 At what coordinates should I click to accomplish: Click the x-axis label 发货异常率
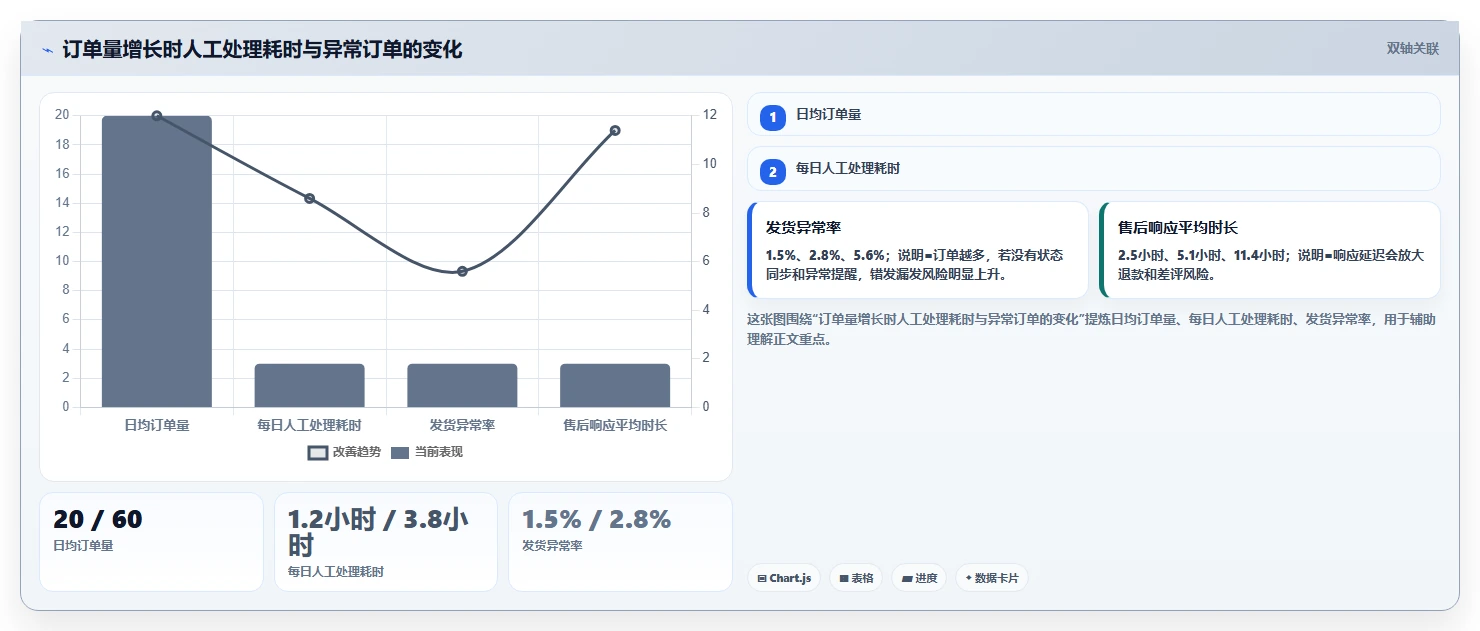[462, 425]
